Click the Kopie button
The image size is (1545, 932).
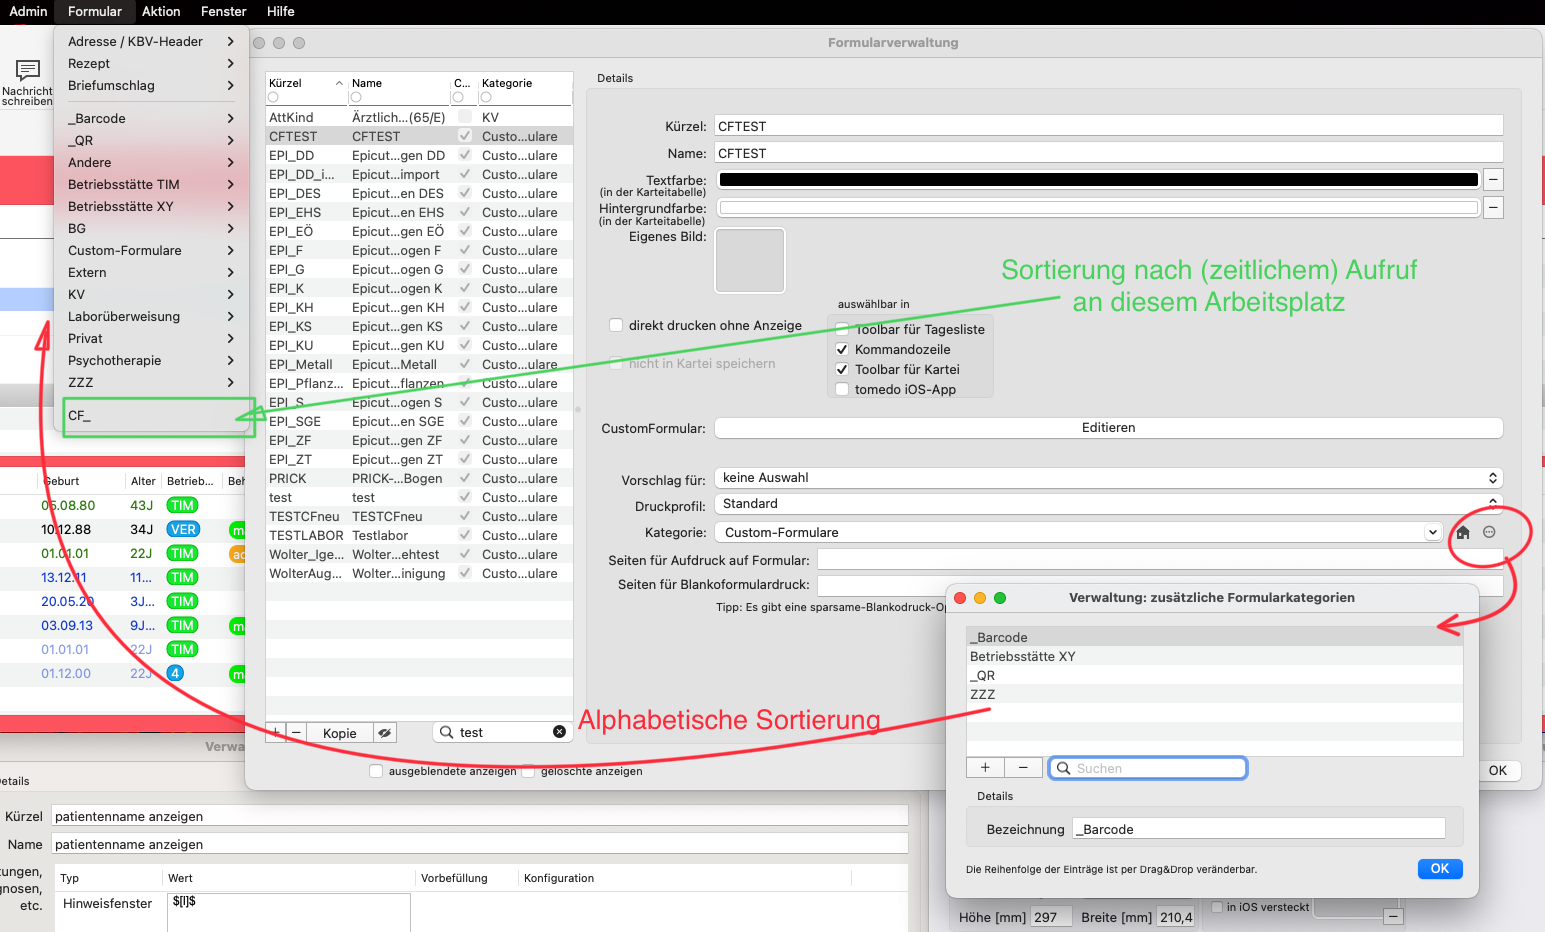(x=339, y=733)
